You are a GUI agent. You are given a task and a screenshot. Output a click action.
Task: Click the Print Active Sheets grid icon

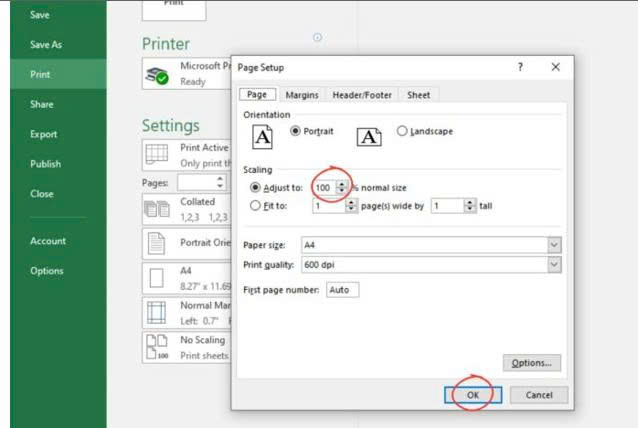[x=157, y=154]
